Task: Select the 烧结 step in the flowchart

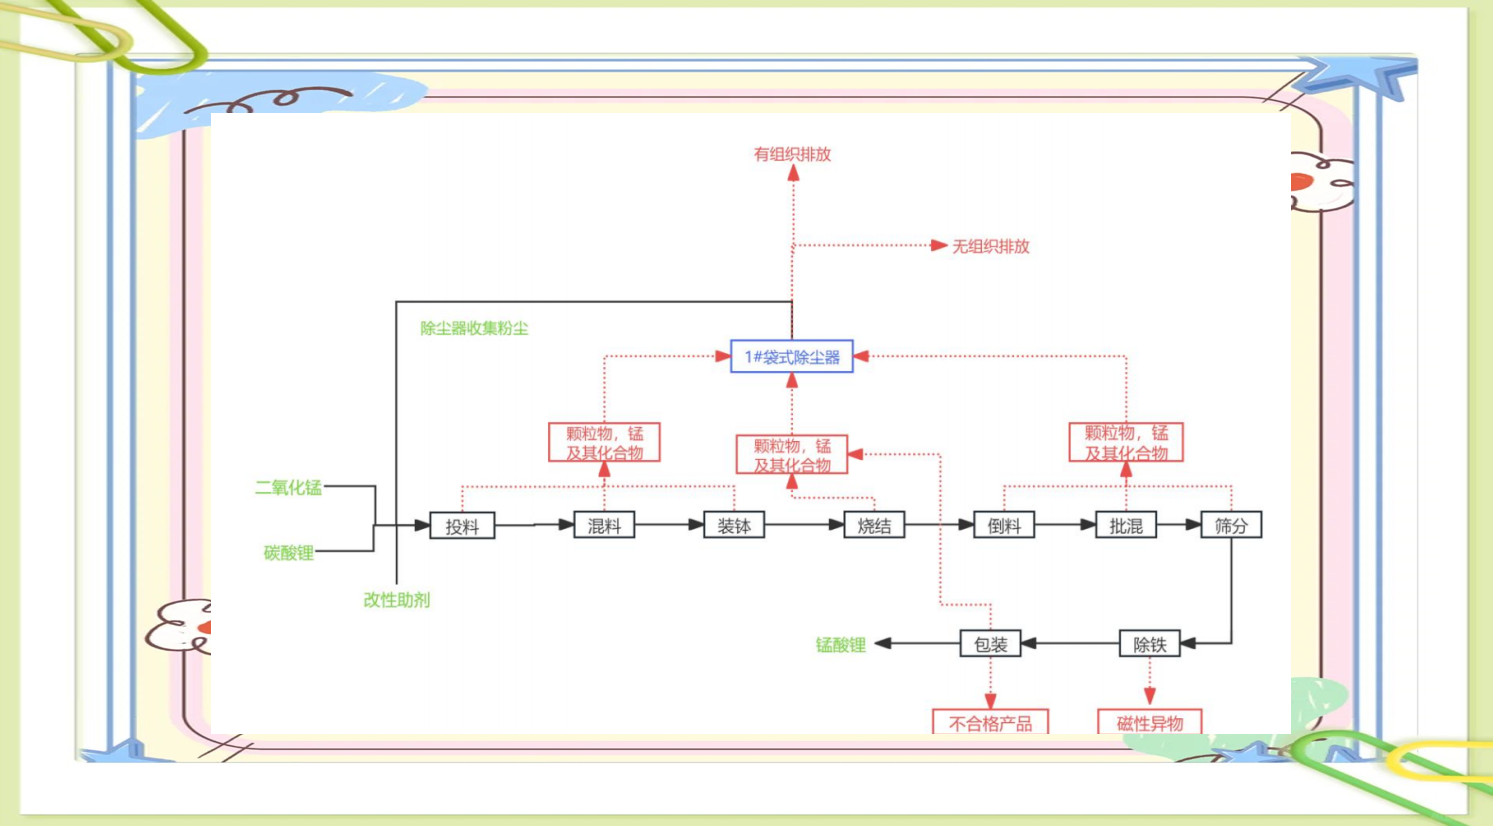Action: coord(874,526)
